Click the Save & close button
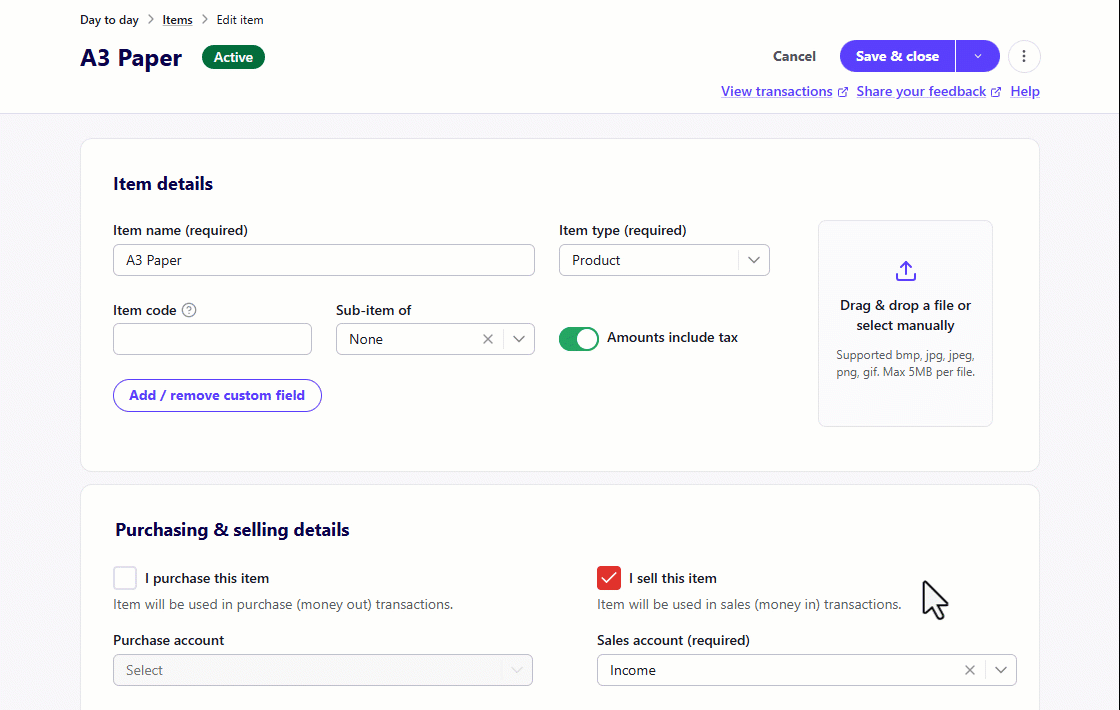This screenshot has height=710, width=1120. tap(897, 56)
